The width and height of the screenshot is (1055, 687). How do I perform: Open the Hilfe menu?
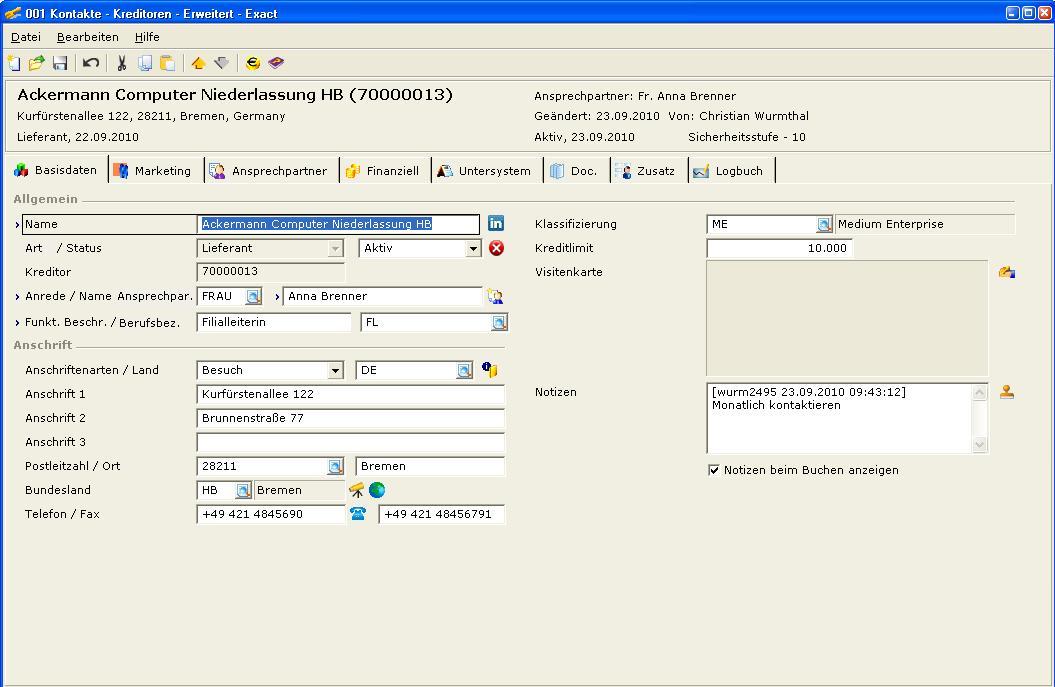(147, 37)
